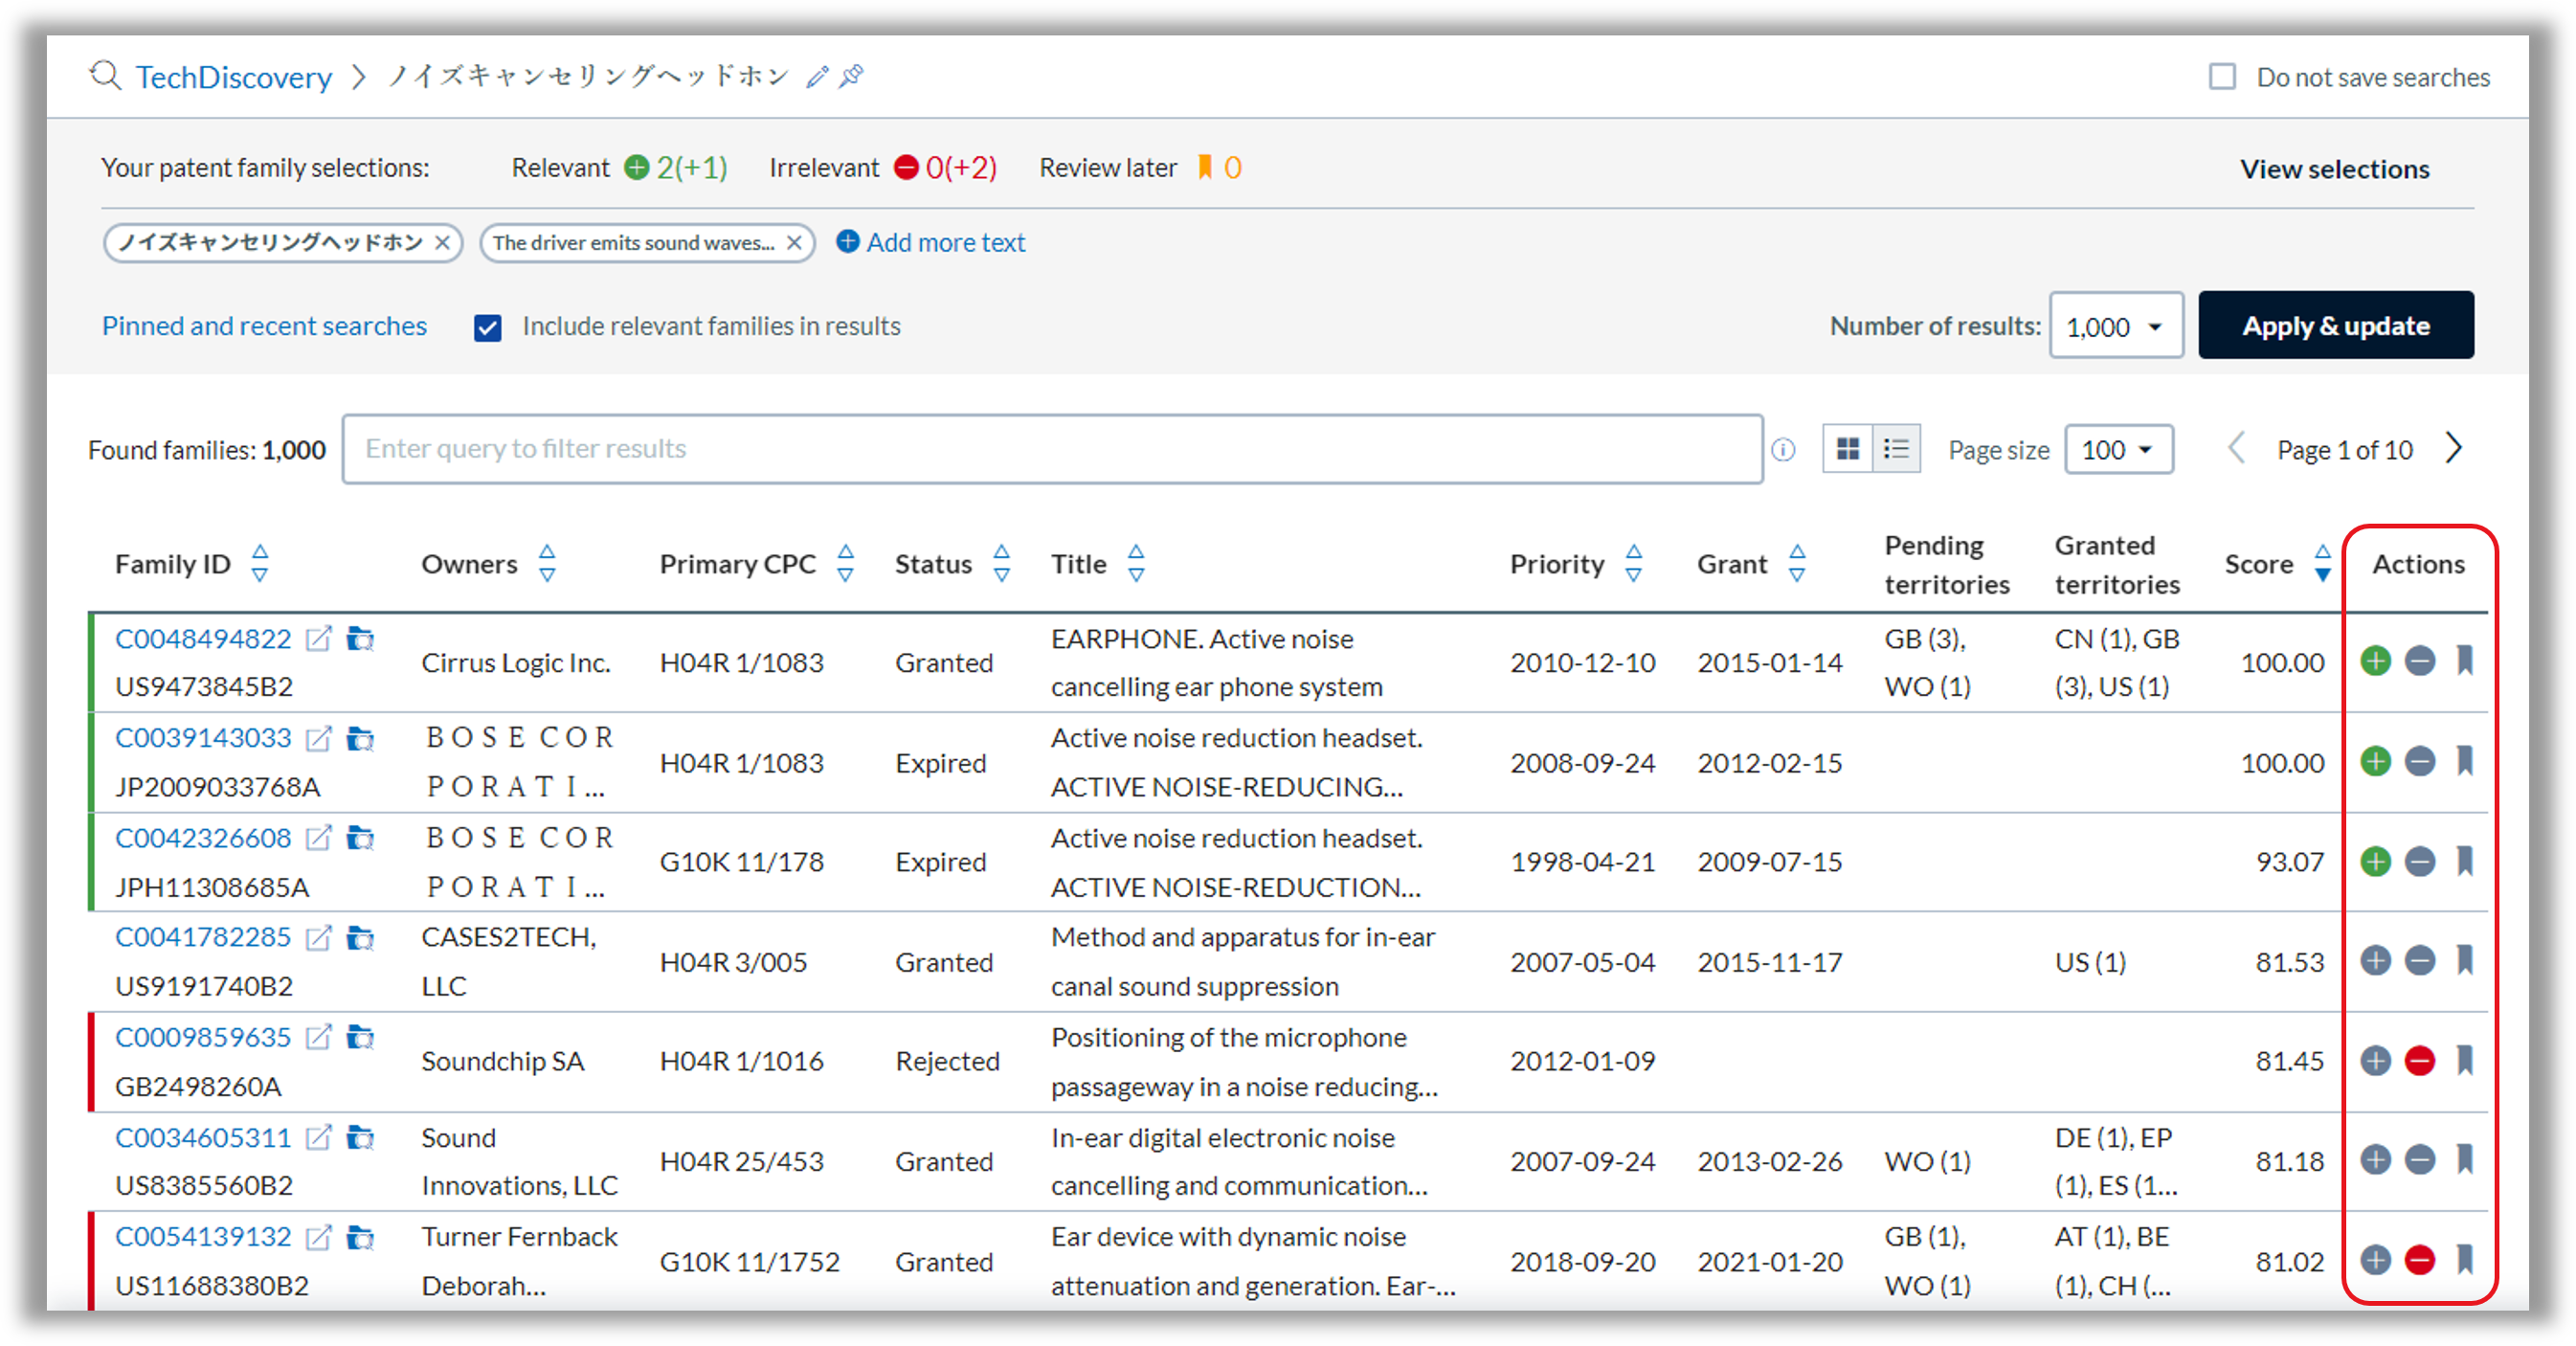Mark Sound Innovations row as irrelevant
This screenshot has height=1346, width=2576.
pyautogui.click(x=2419, y=1160)
